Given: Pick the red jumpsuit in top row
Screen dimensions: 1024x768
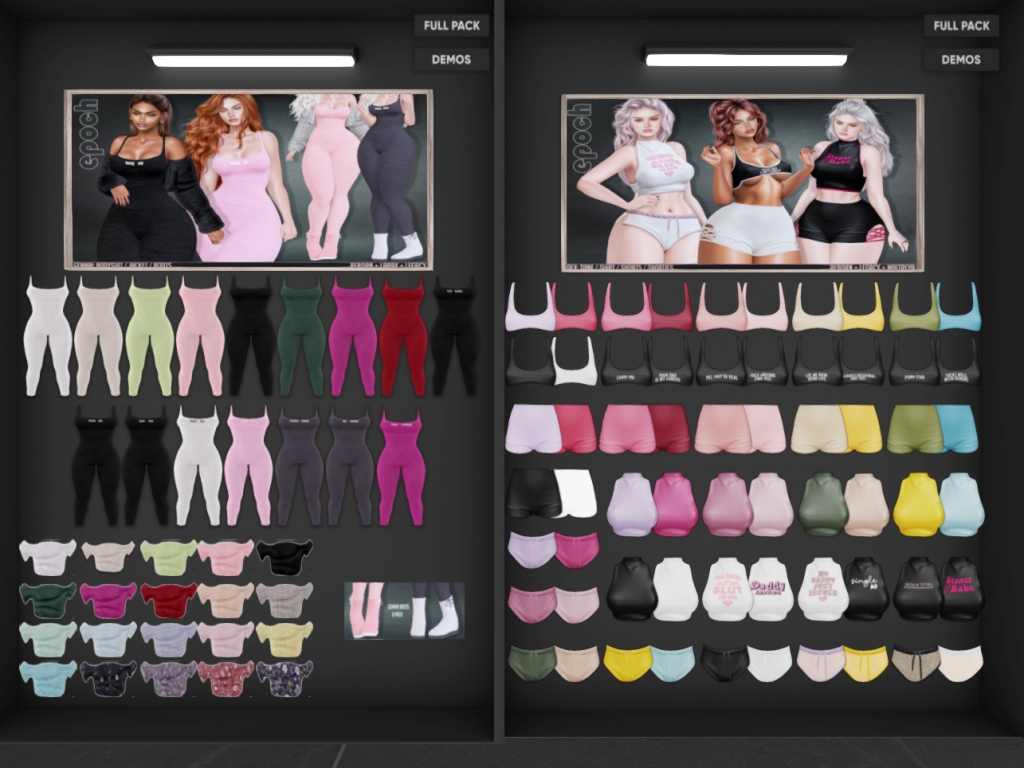Looking at the screenshot, I should tap(403, 336).
